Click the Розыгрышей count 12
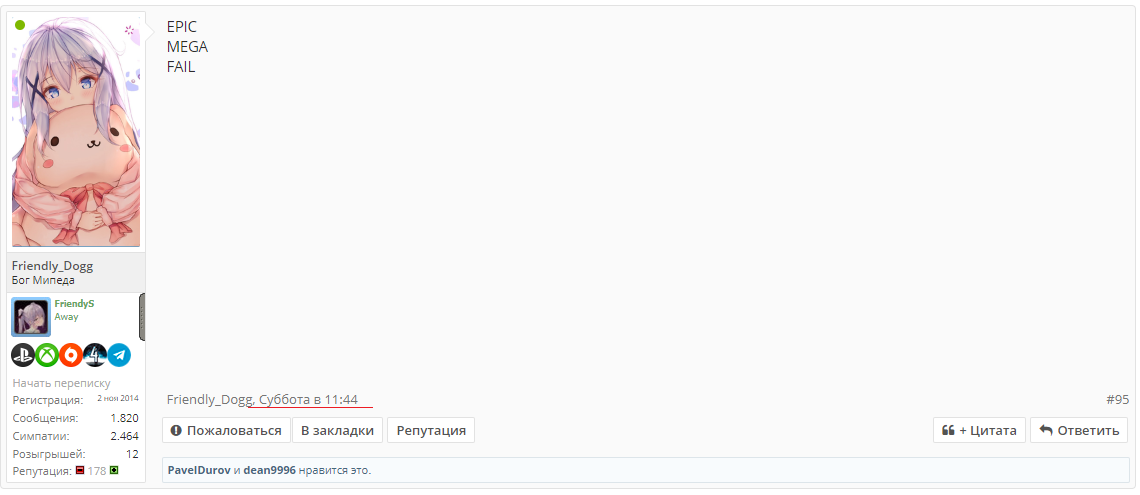The width and height of the screenshot is (1140, 495). coord(132,454)
